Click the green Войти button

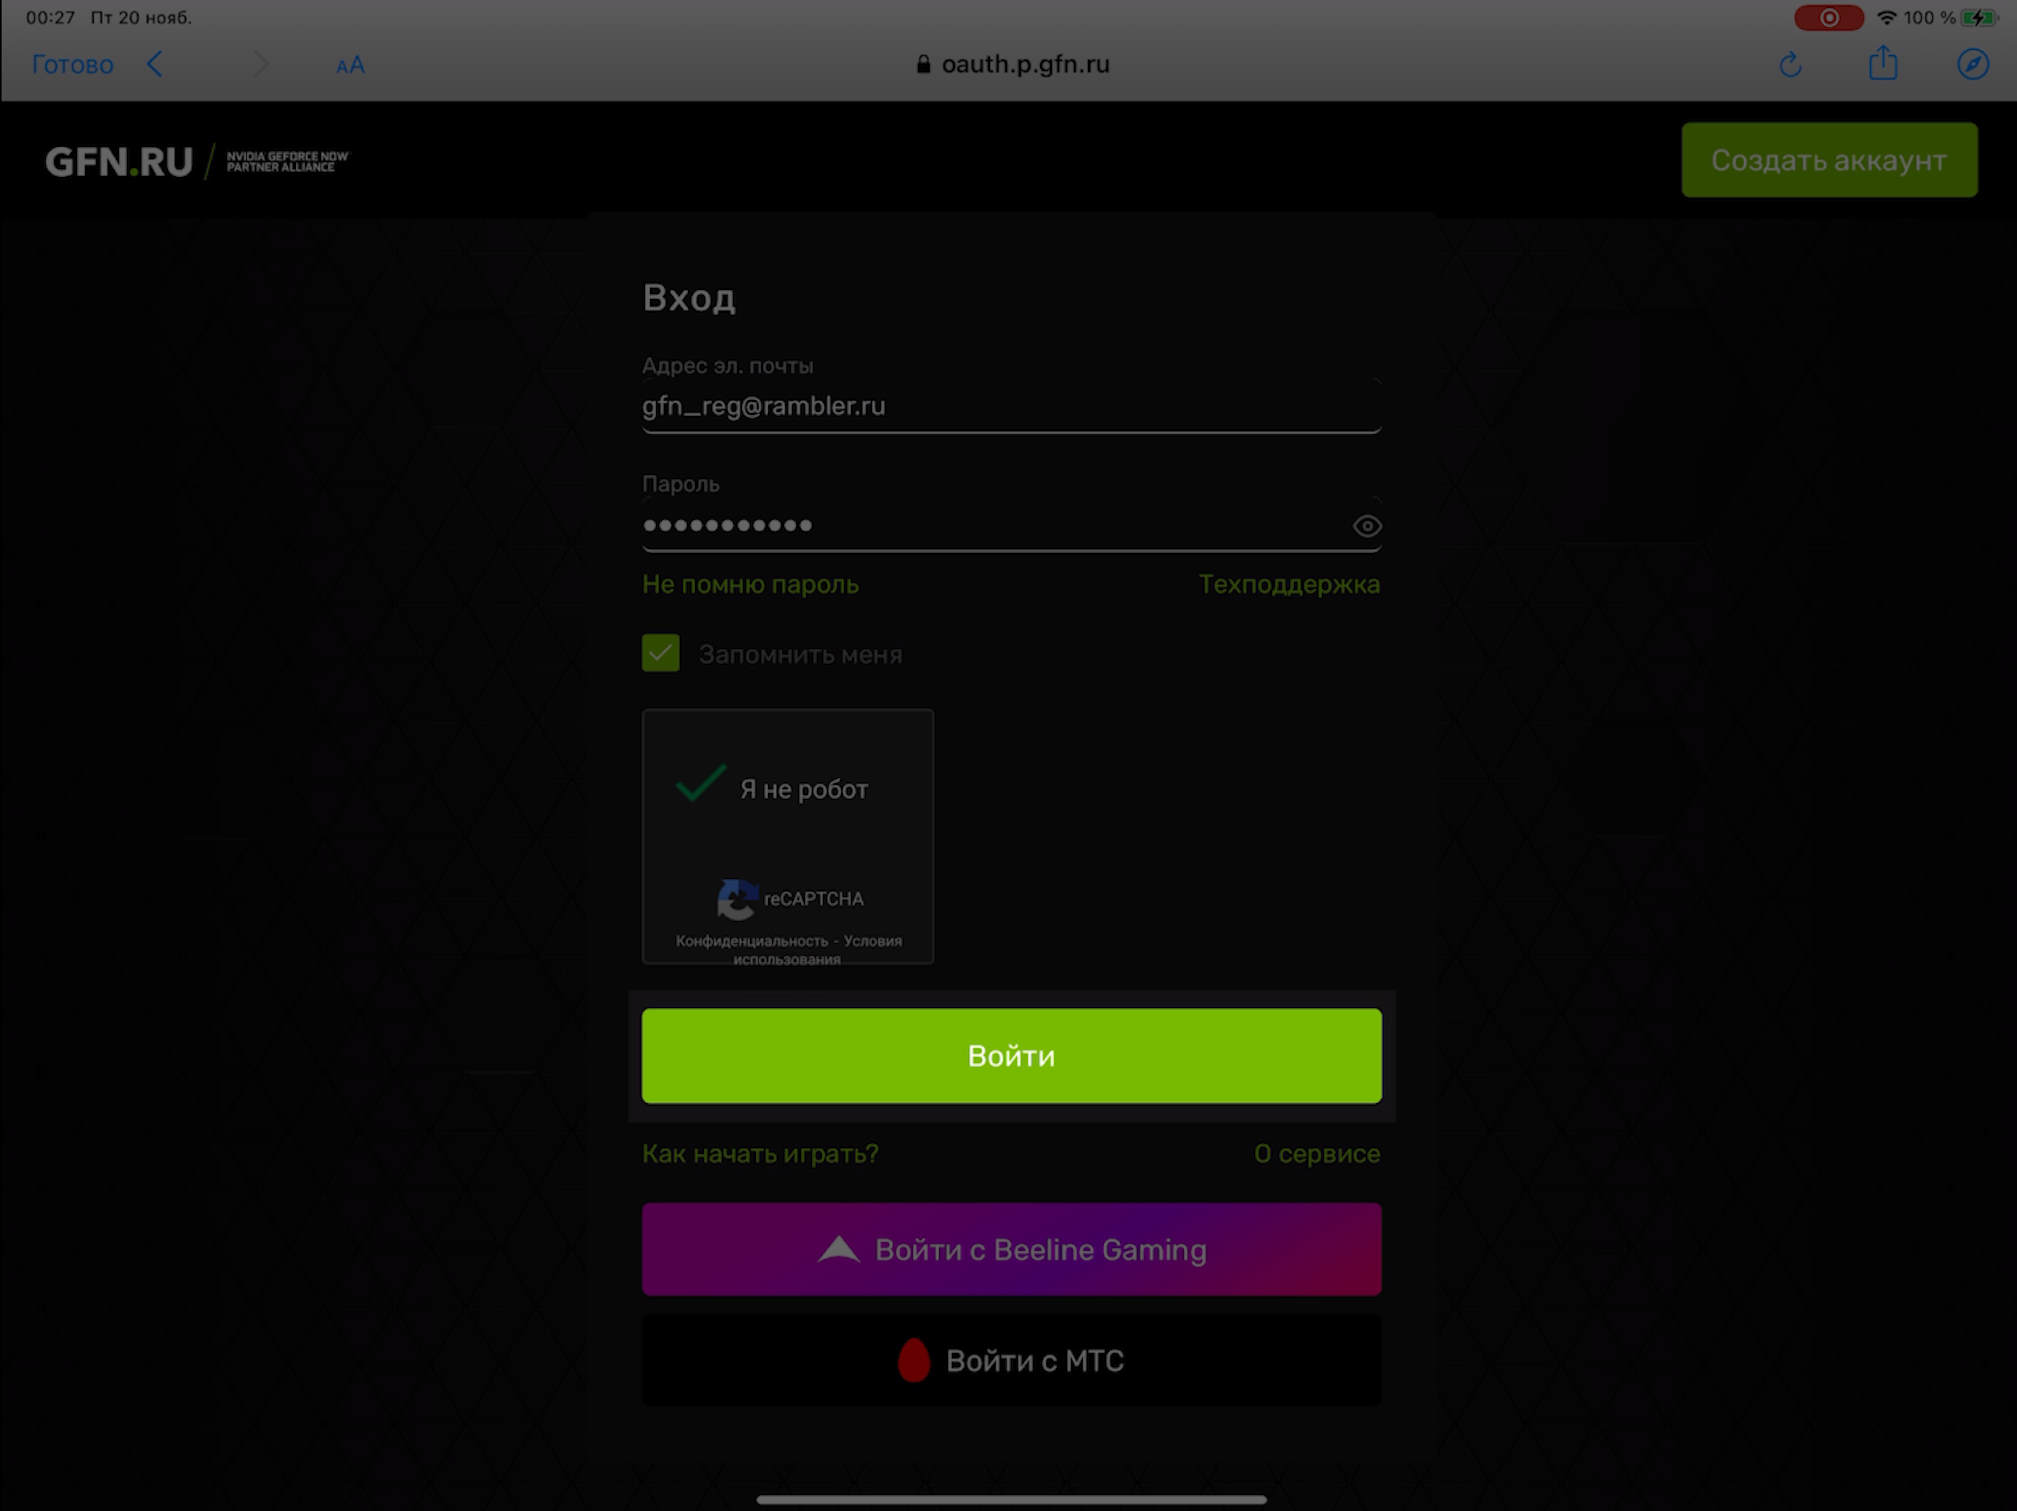pos(1011,1056)
